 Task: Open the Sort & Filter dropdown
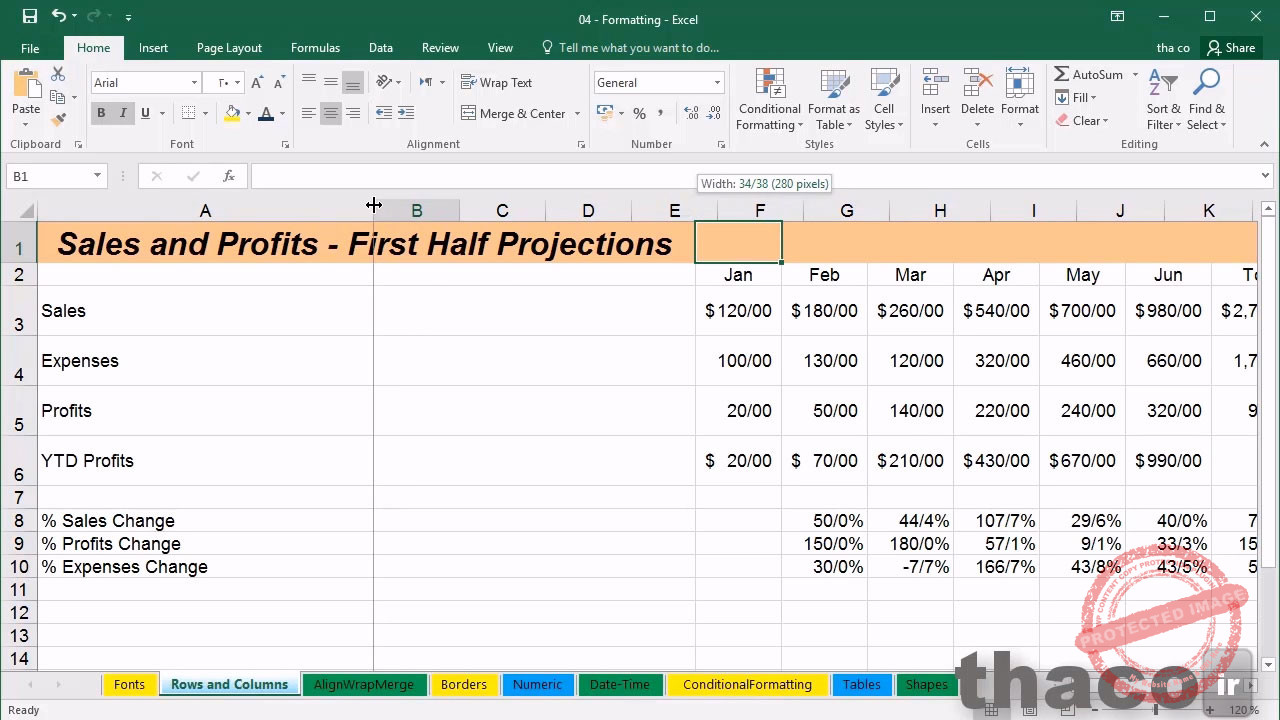click(1163, 99)
